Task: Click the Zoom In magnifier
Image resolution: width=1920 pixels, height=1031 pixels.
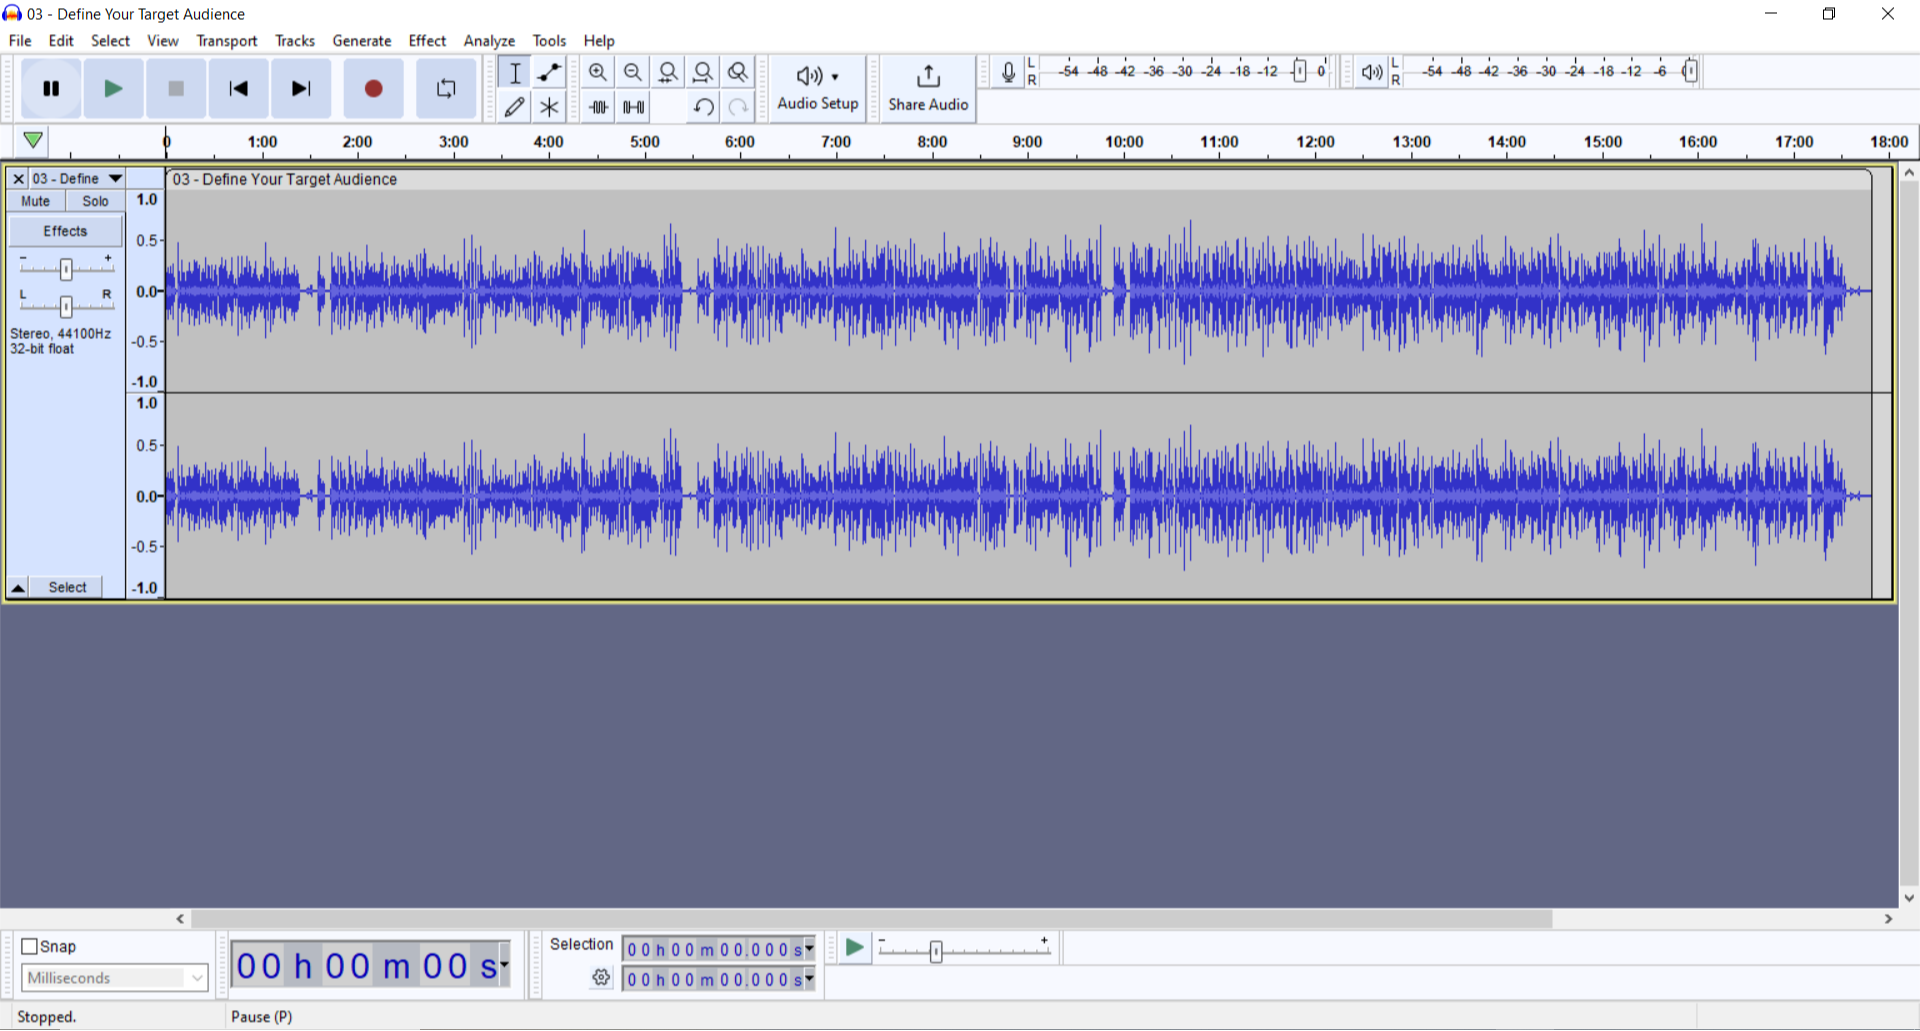Action: tap(598, 72)
